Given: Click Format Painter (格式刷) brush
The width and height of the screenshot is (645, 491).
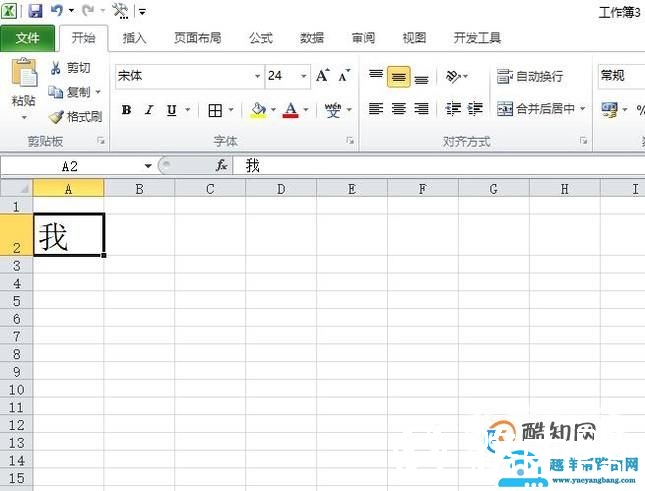Looking at the screenshot, I should pos(75,117).
